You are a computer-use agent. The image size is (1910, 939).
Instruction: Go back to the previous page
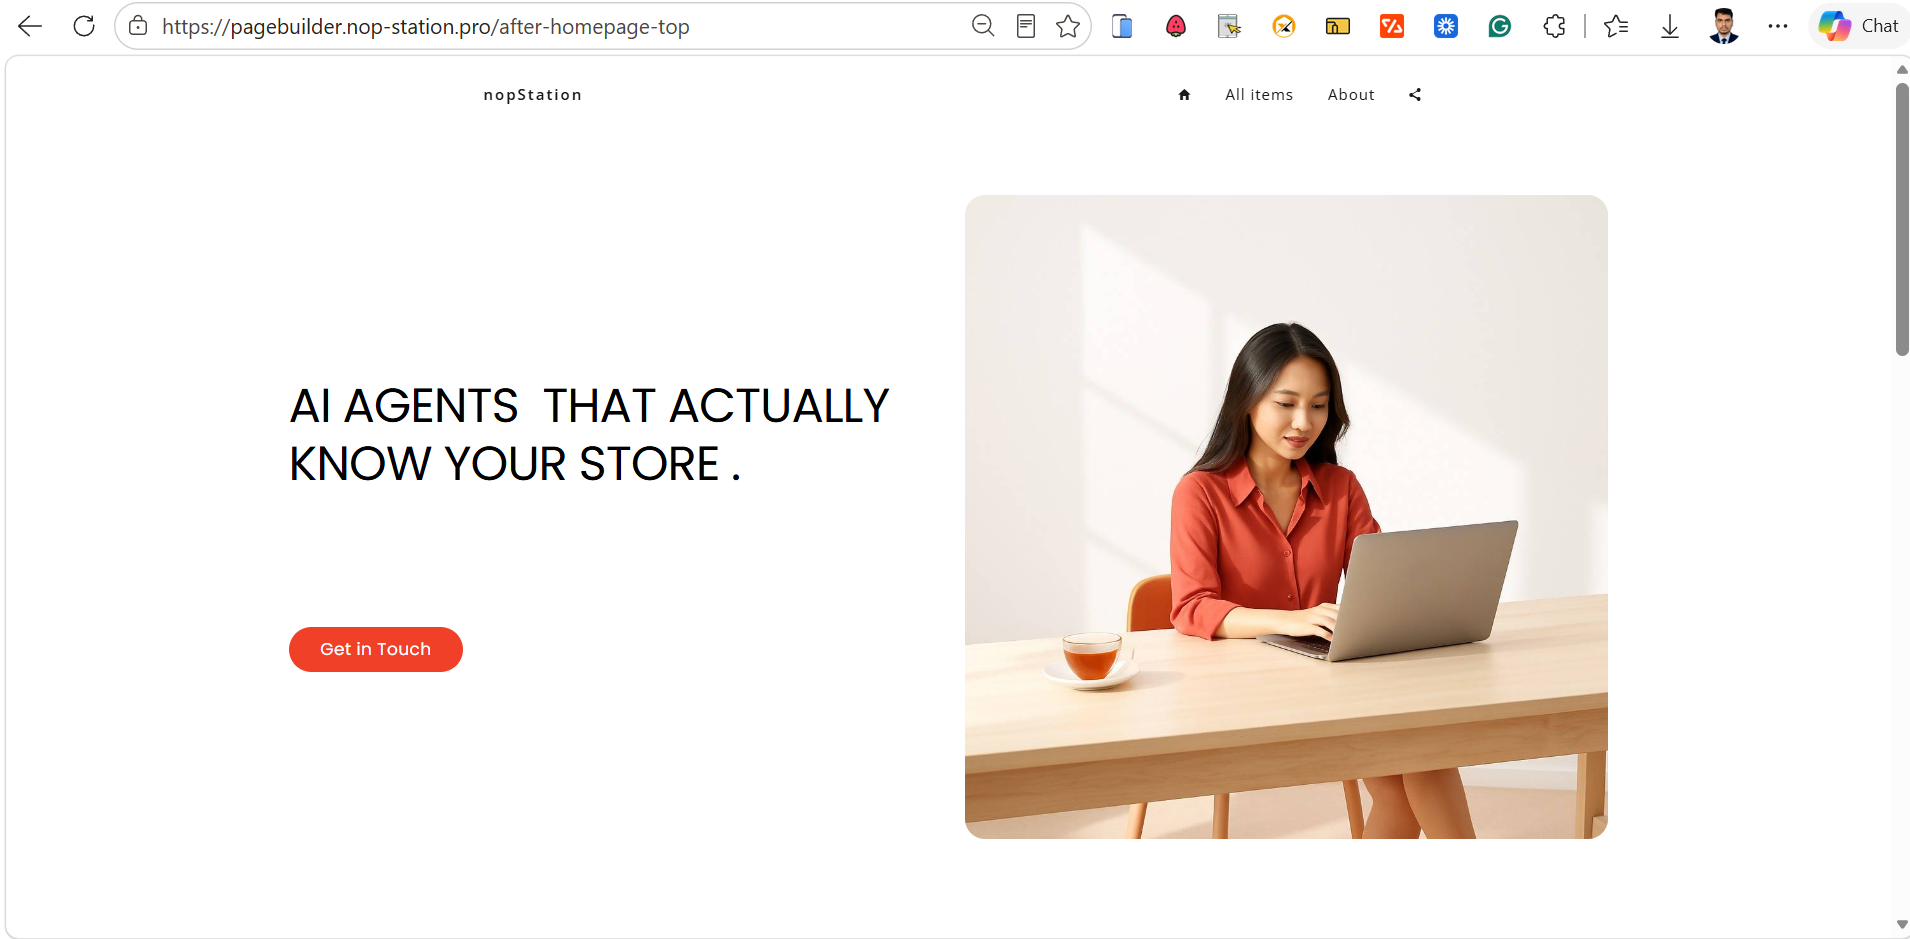click(x=30, y=26)
